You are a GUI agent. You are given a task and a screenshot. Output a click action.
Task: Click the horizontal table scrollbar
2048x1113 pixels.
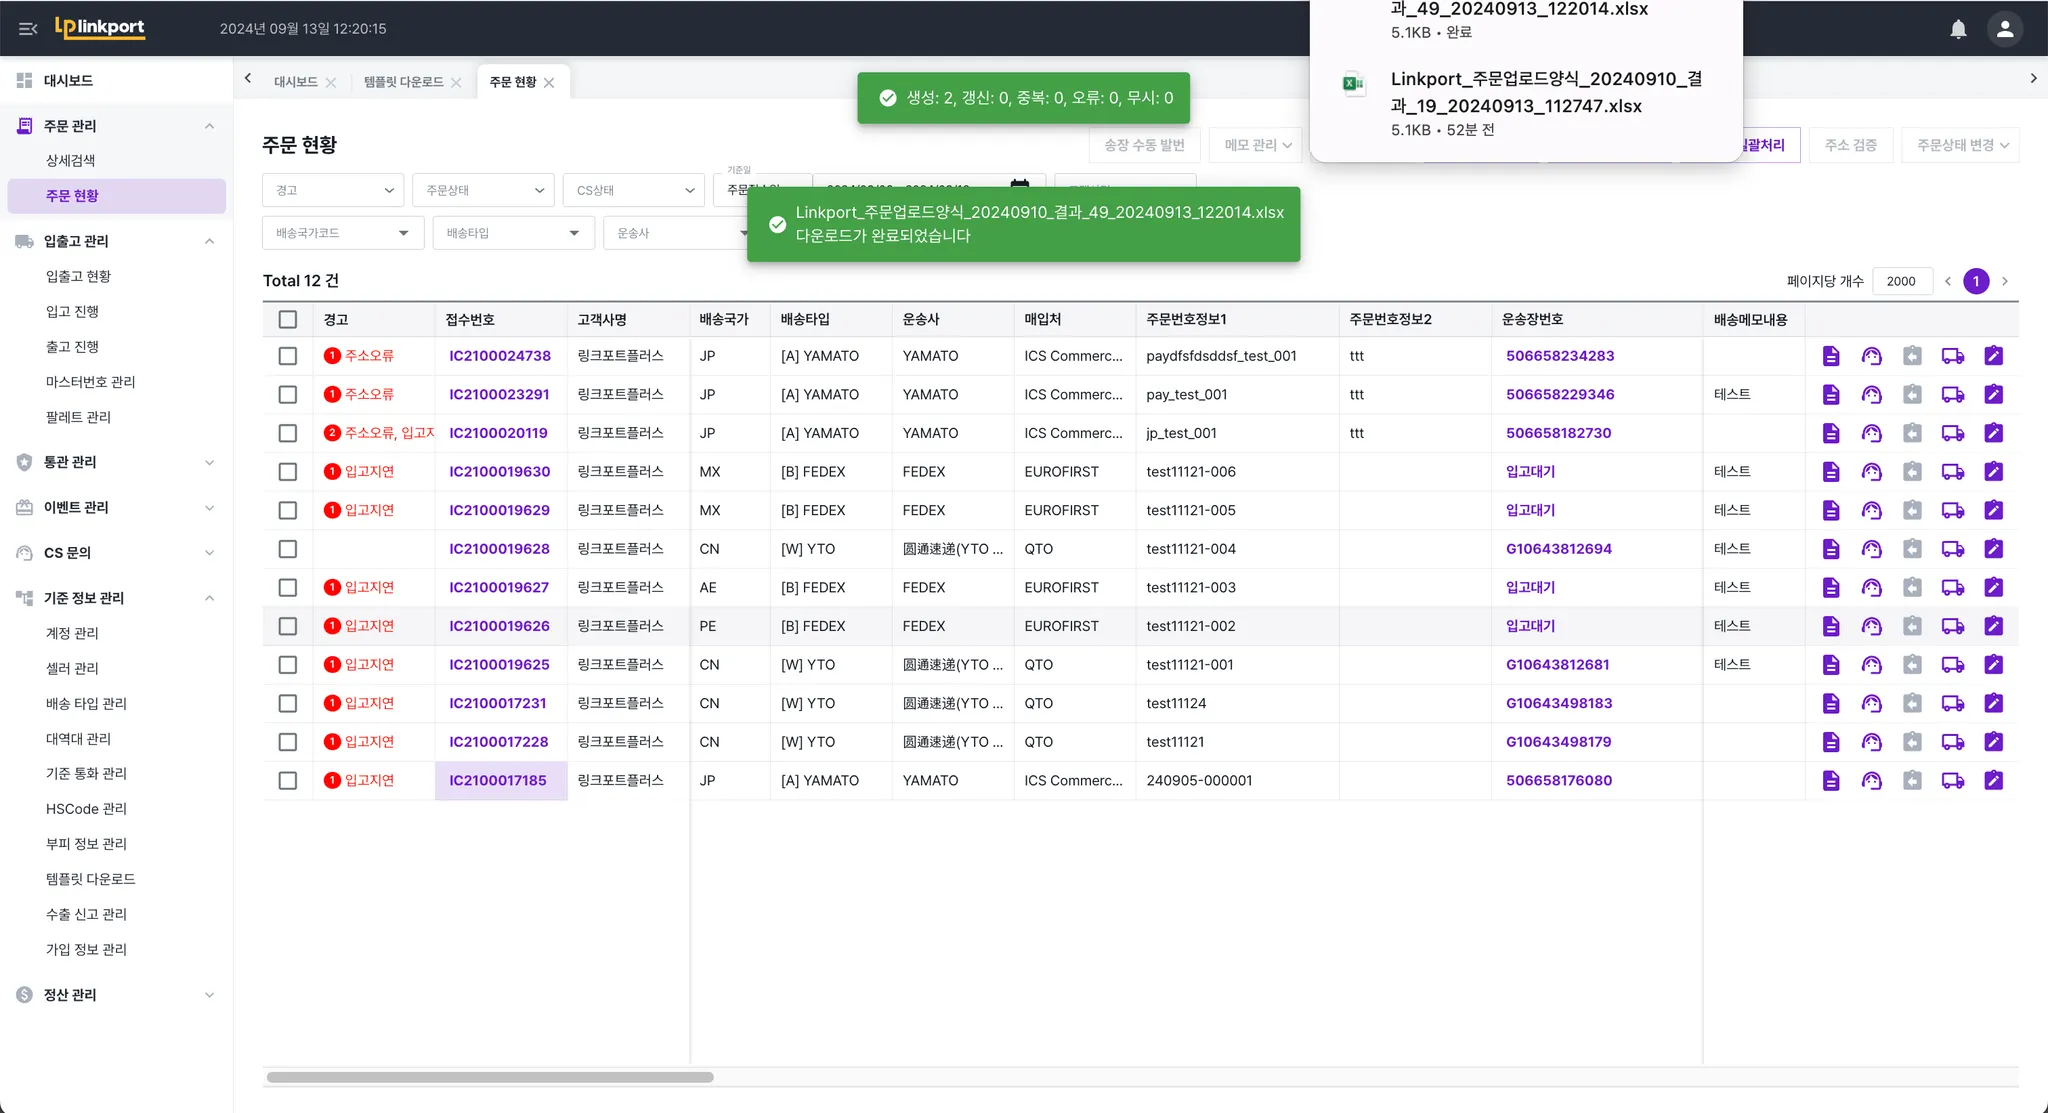pyautogui.click(x=490, y=1077)
